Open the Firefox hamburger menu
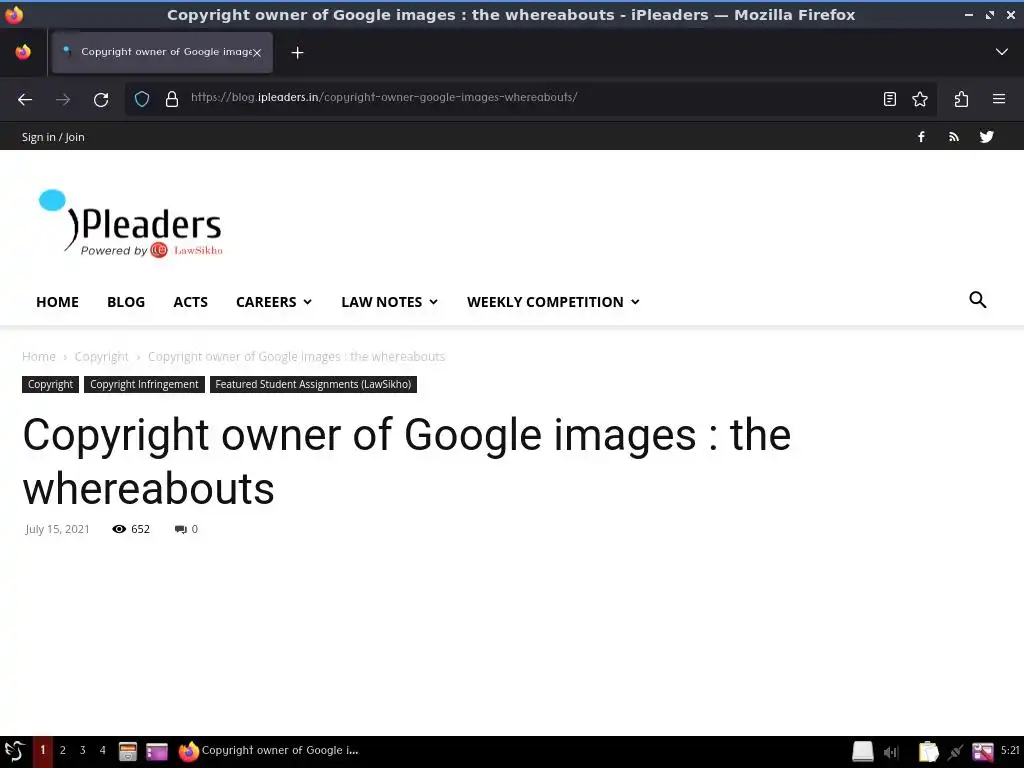Image resolution: width=1024 pixels, height=768 pixels. pyautogui.click(x=999, y=99)
